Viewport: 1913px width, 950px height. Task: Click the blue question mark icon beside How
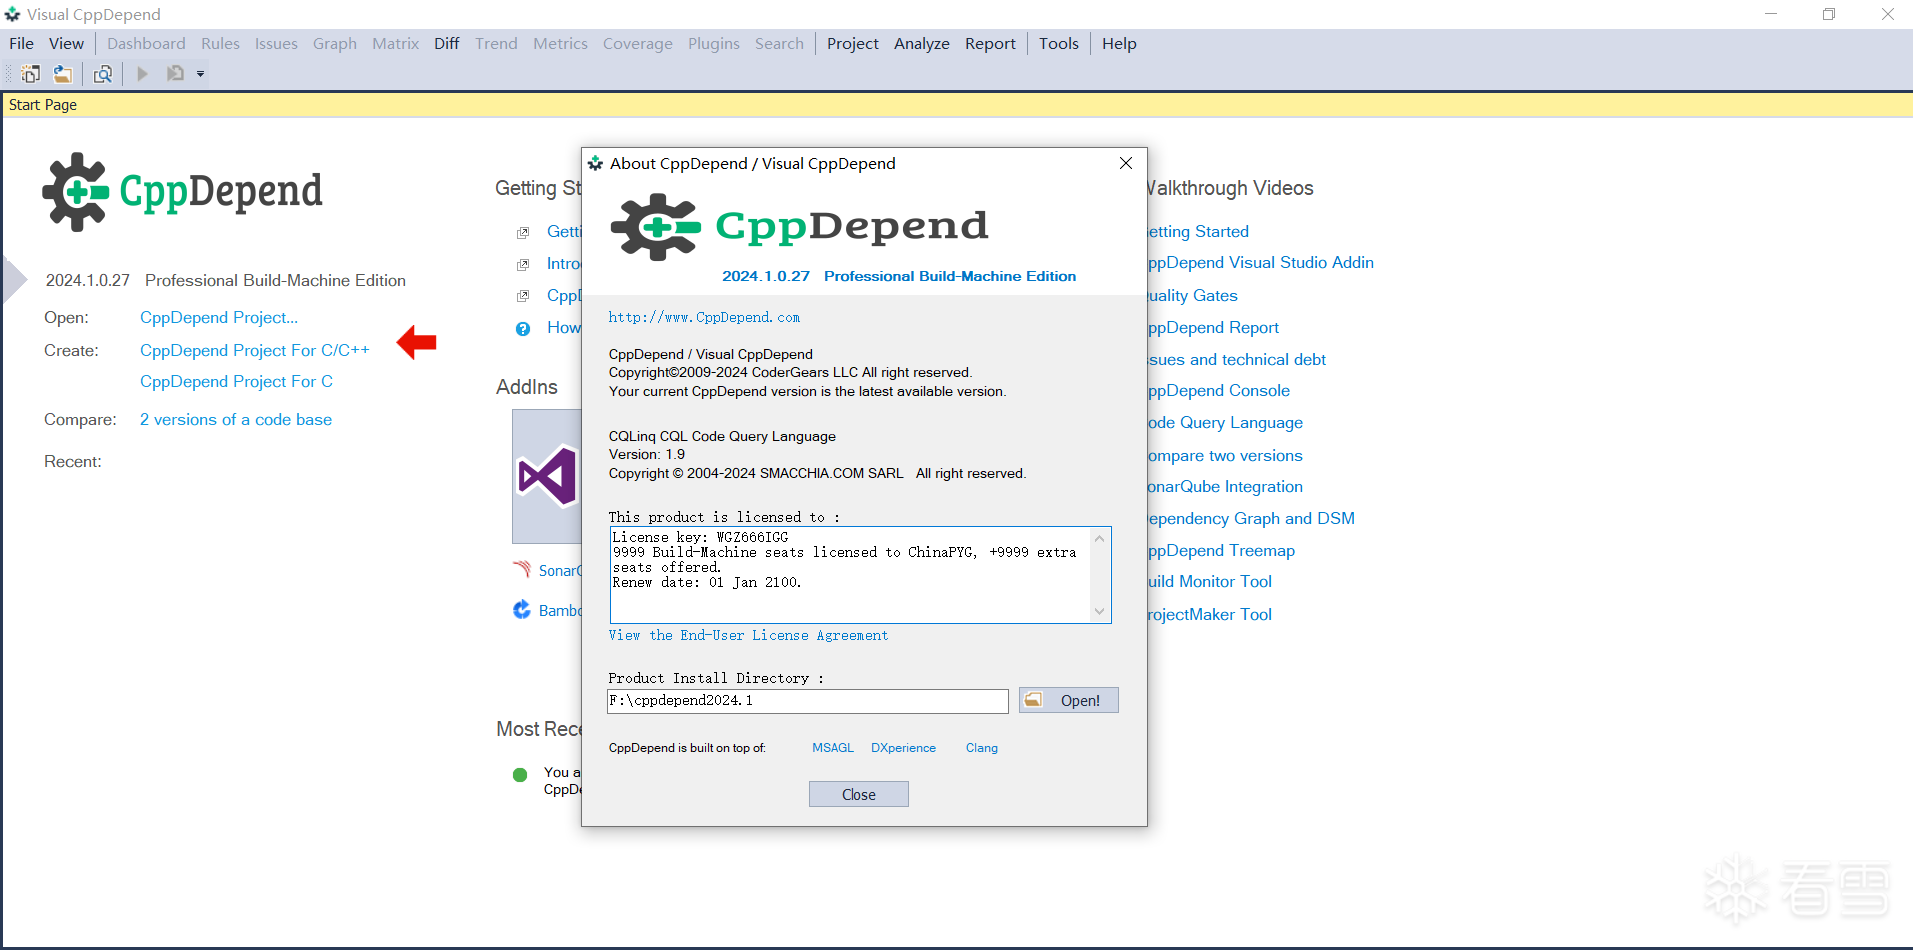click(523, 329)
